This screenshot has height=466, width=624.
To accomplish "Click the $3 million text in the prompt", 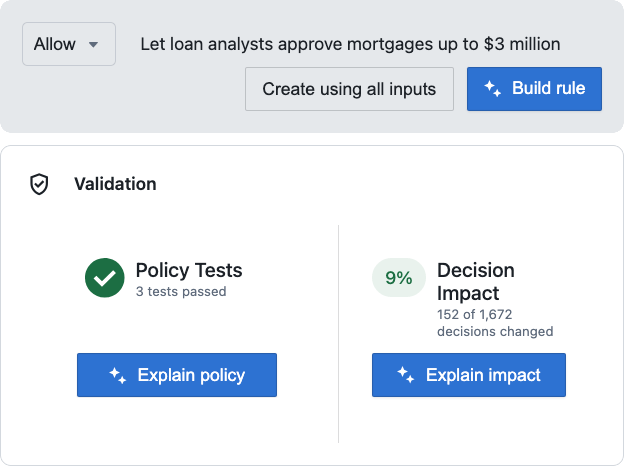I will 522,44.
